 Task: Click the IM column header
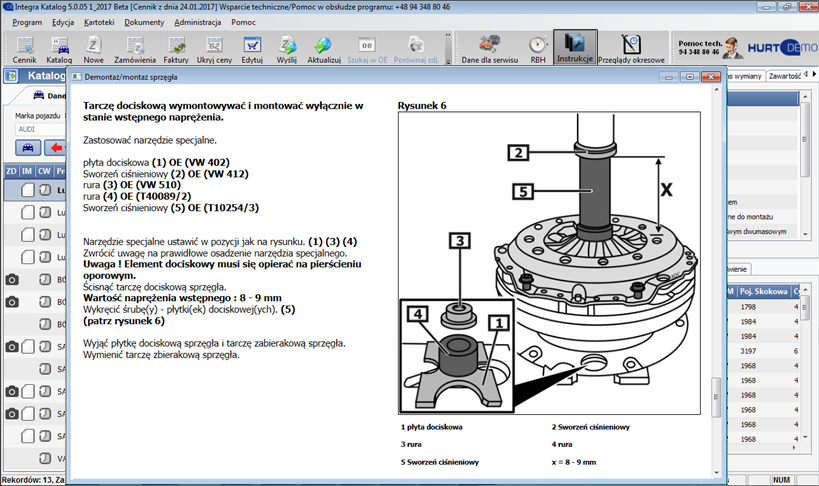(27, 171)
